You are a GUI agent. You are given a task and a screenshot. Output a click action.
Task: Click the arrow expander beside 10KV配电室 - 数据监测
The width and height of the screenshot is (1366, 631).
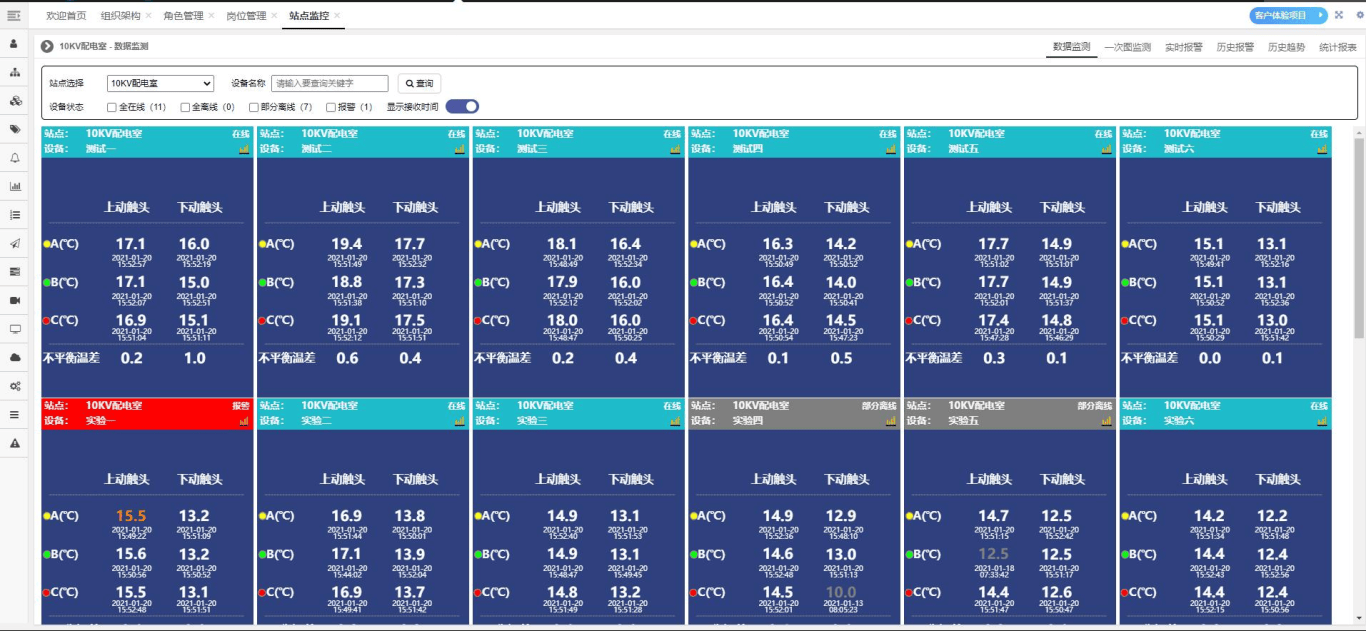(x=47, y=46)
